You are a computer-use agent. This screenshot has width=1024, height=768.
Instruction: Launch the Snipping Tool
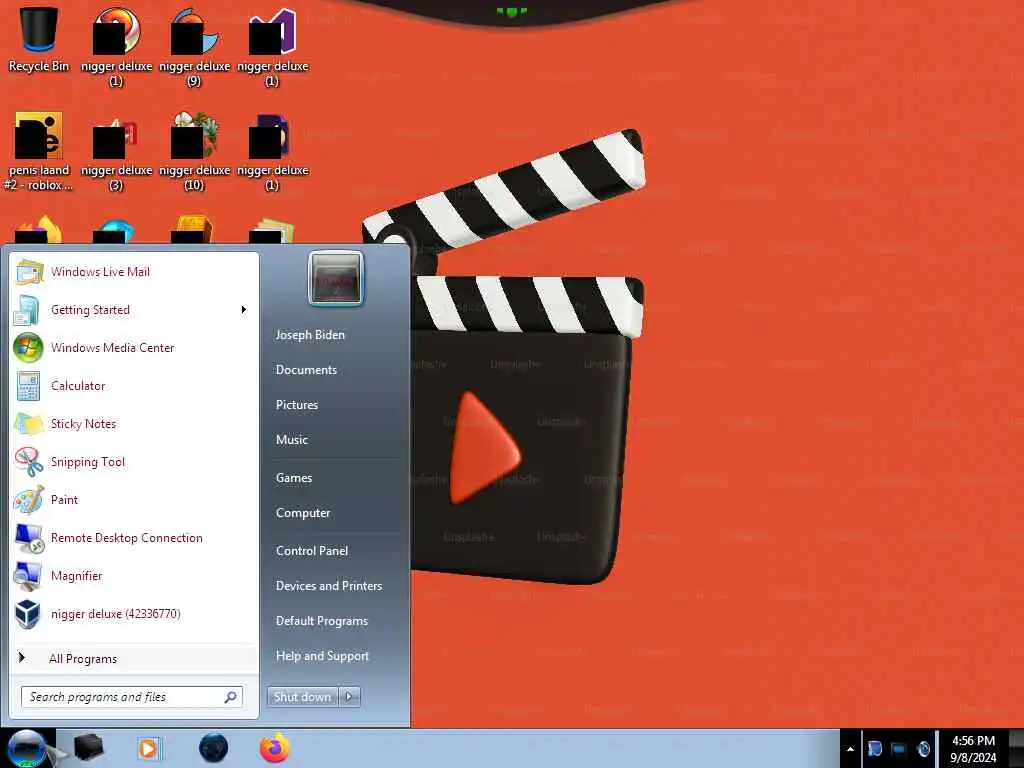(134, 461)
